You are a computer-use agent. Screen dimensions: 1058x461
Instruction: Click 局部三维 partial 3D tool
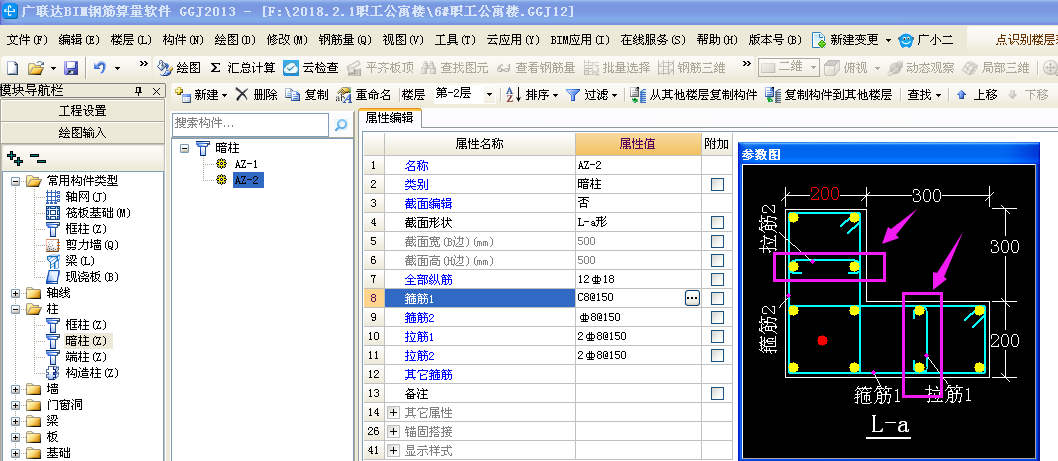click(995, 67)
